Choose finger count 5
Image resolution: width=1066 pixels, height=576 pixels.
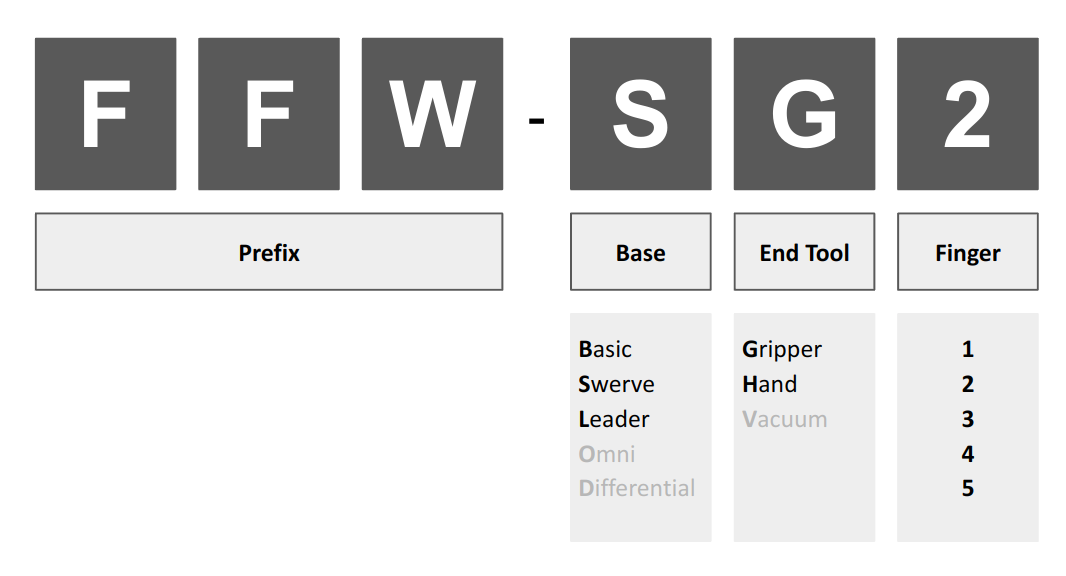(967, 488)
